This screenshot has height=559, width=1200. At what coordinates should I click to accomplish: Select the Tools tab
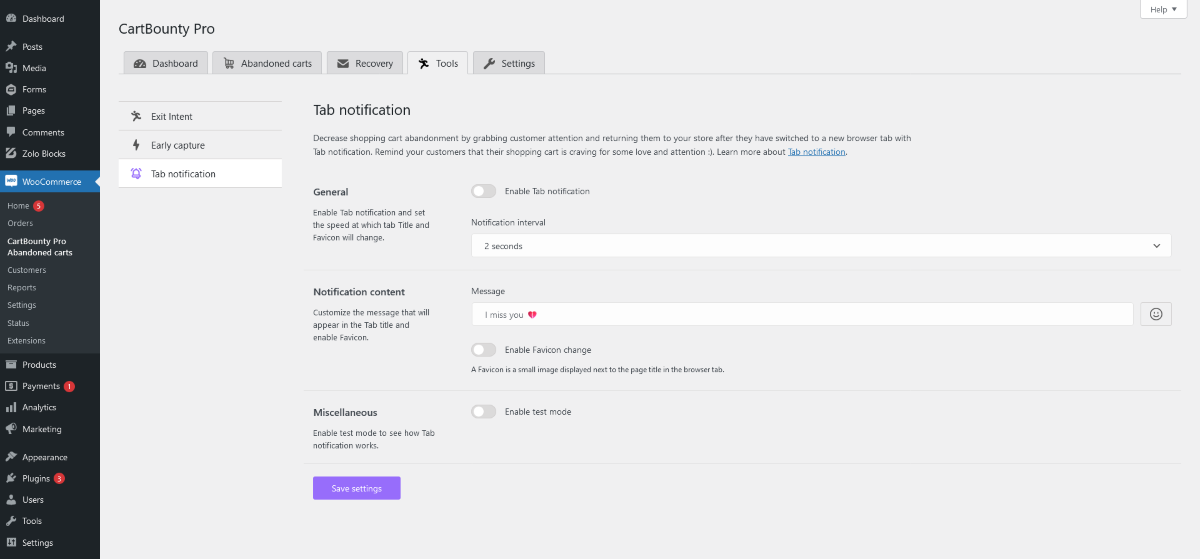coord(437,63)
